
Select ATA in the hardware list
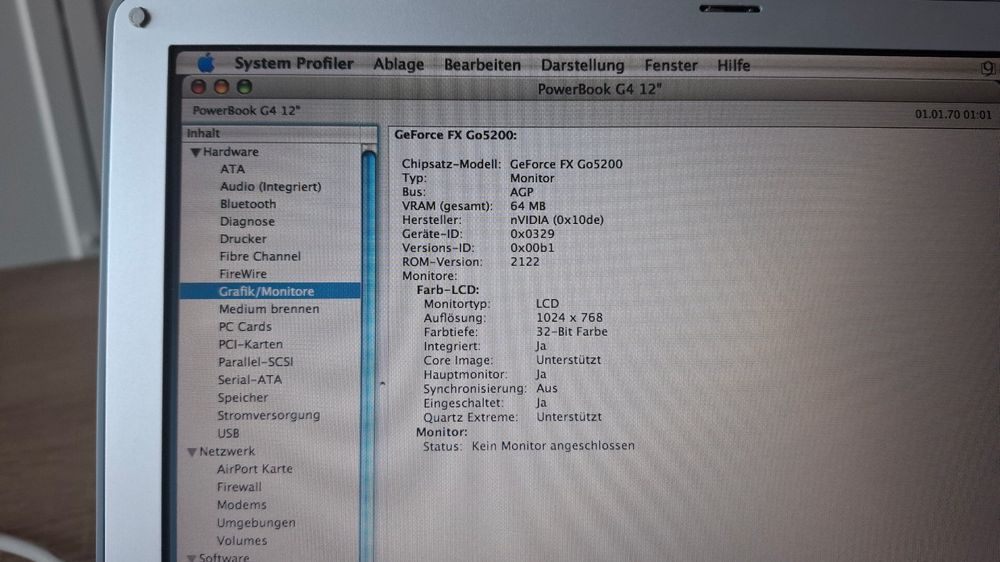[x=232, y=169]
